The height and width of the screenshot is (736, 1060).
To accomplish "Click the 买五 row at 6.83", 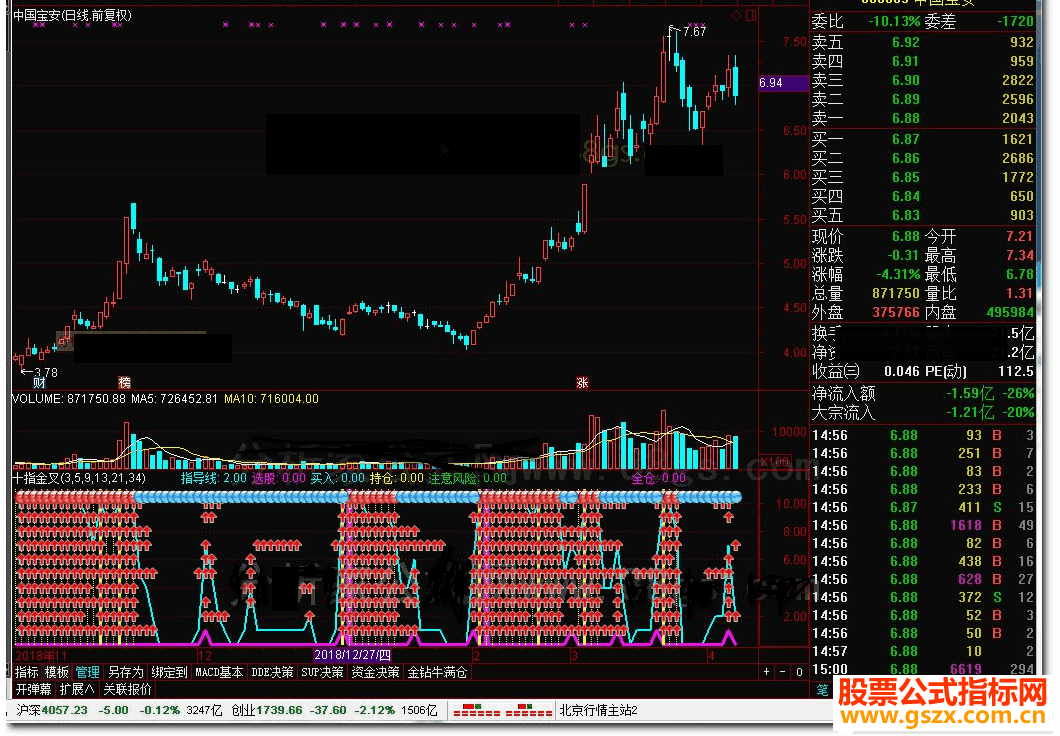I will pyautogui.click(x=922, y=215).
